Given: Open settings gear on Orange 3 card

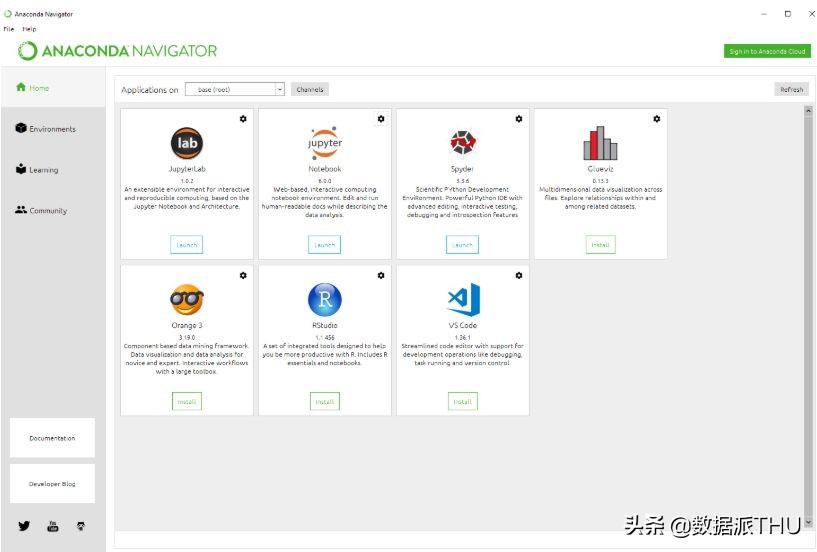Looking at the screenshot, I should point(243,275).
